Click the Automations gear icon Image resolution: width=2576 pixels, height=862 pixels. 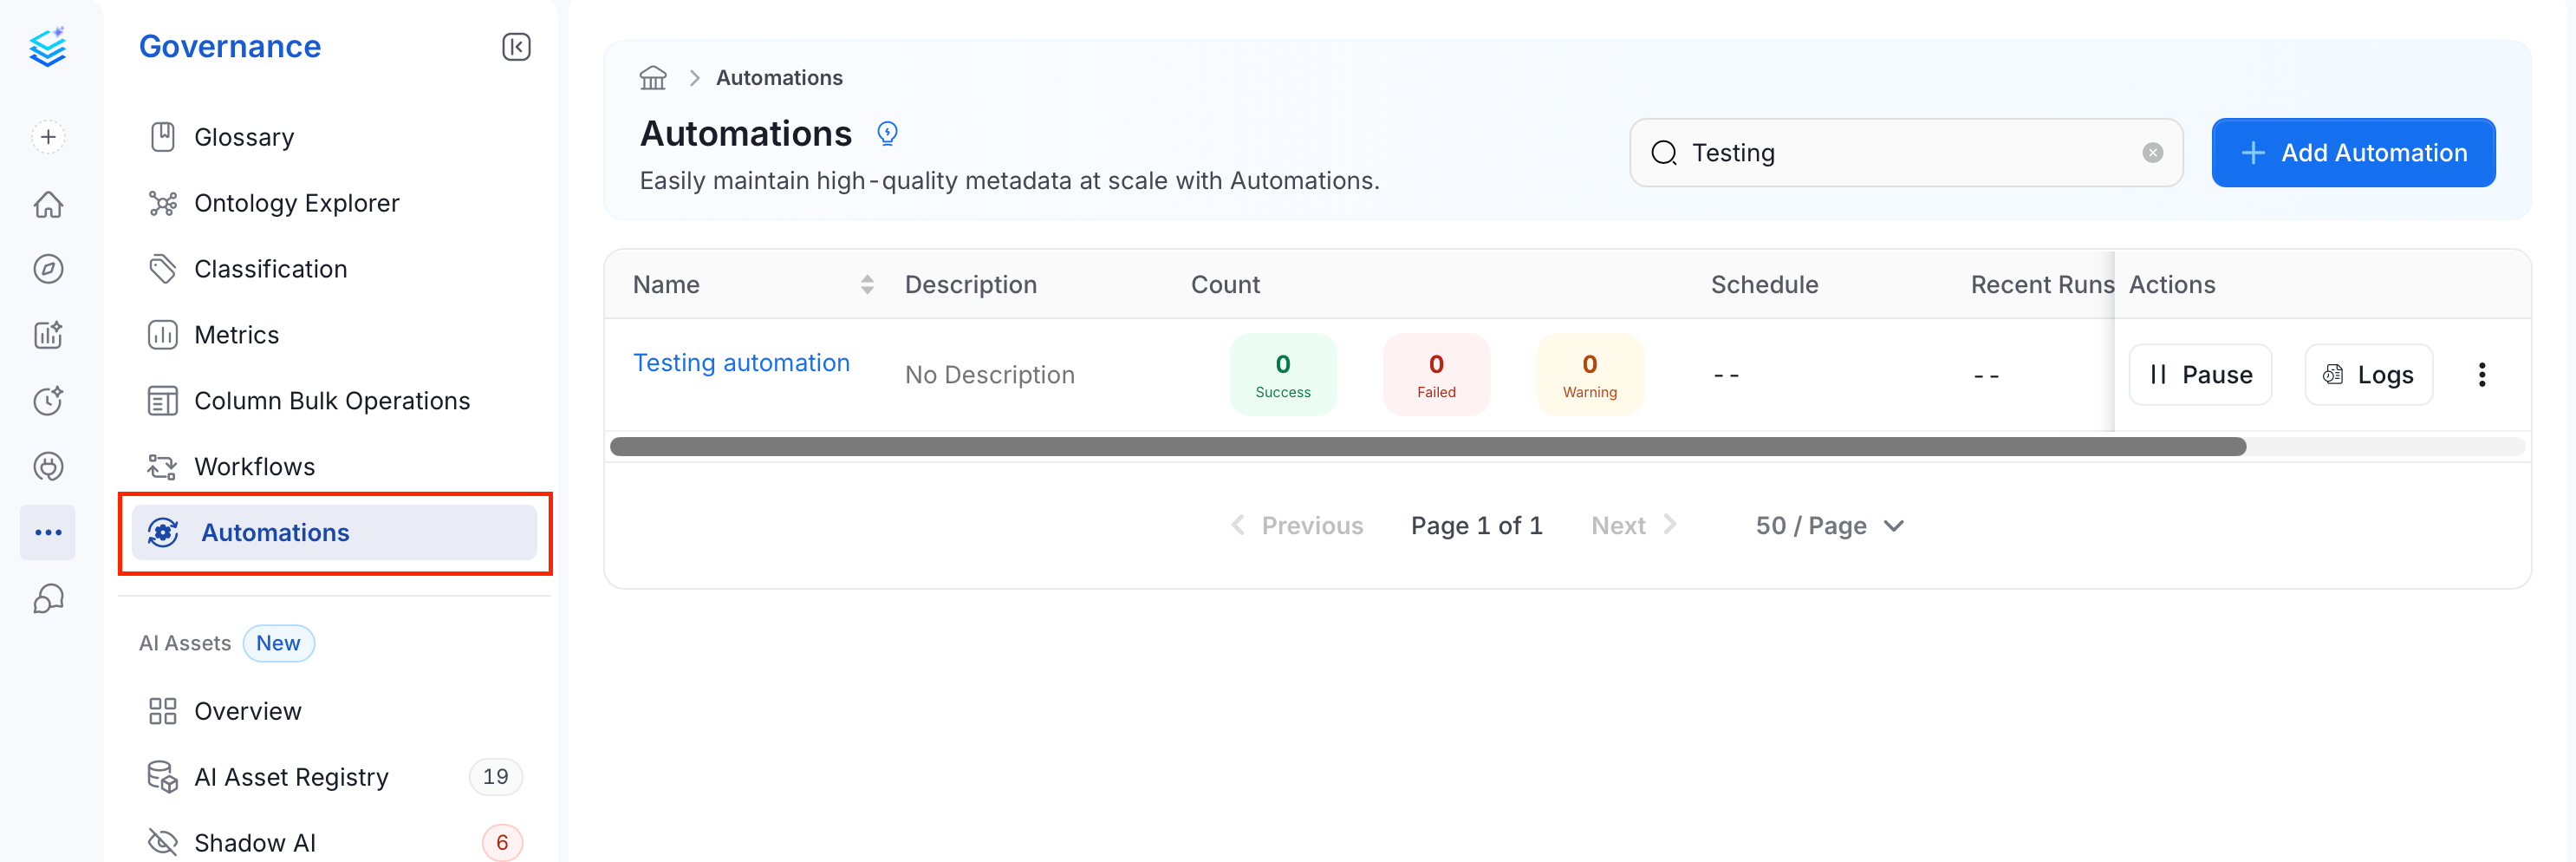coord(163,533)
